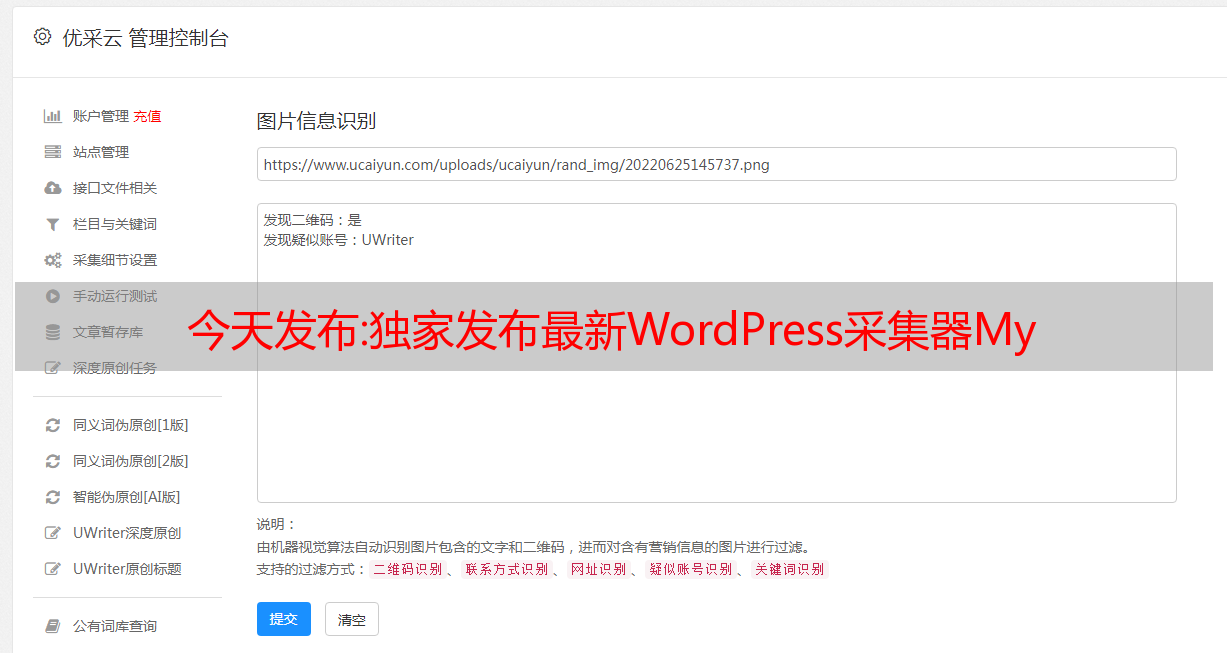Click the filter funnel icon for 栏目与关键词
Screen dimensions: 1227x653
(x=53, y=224)
